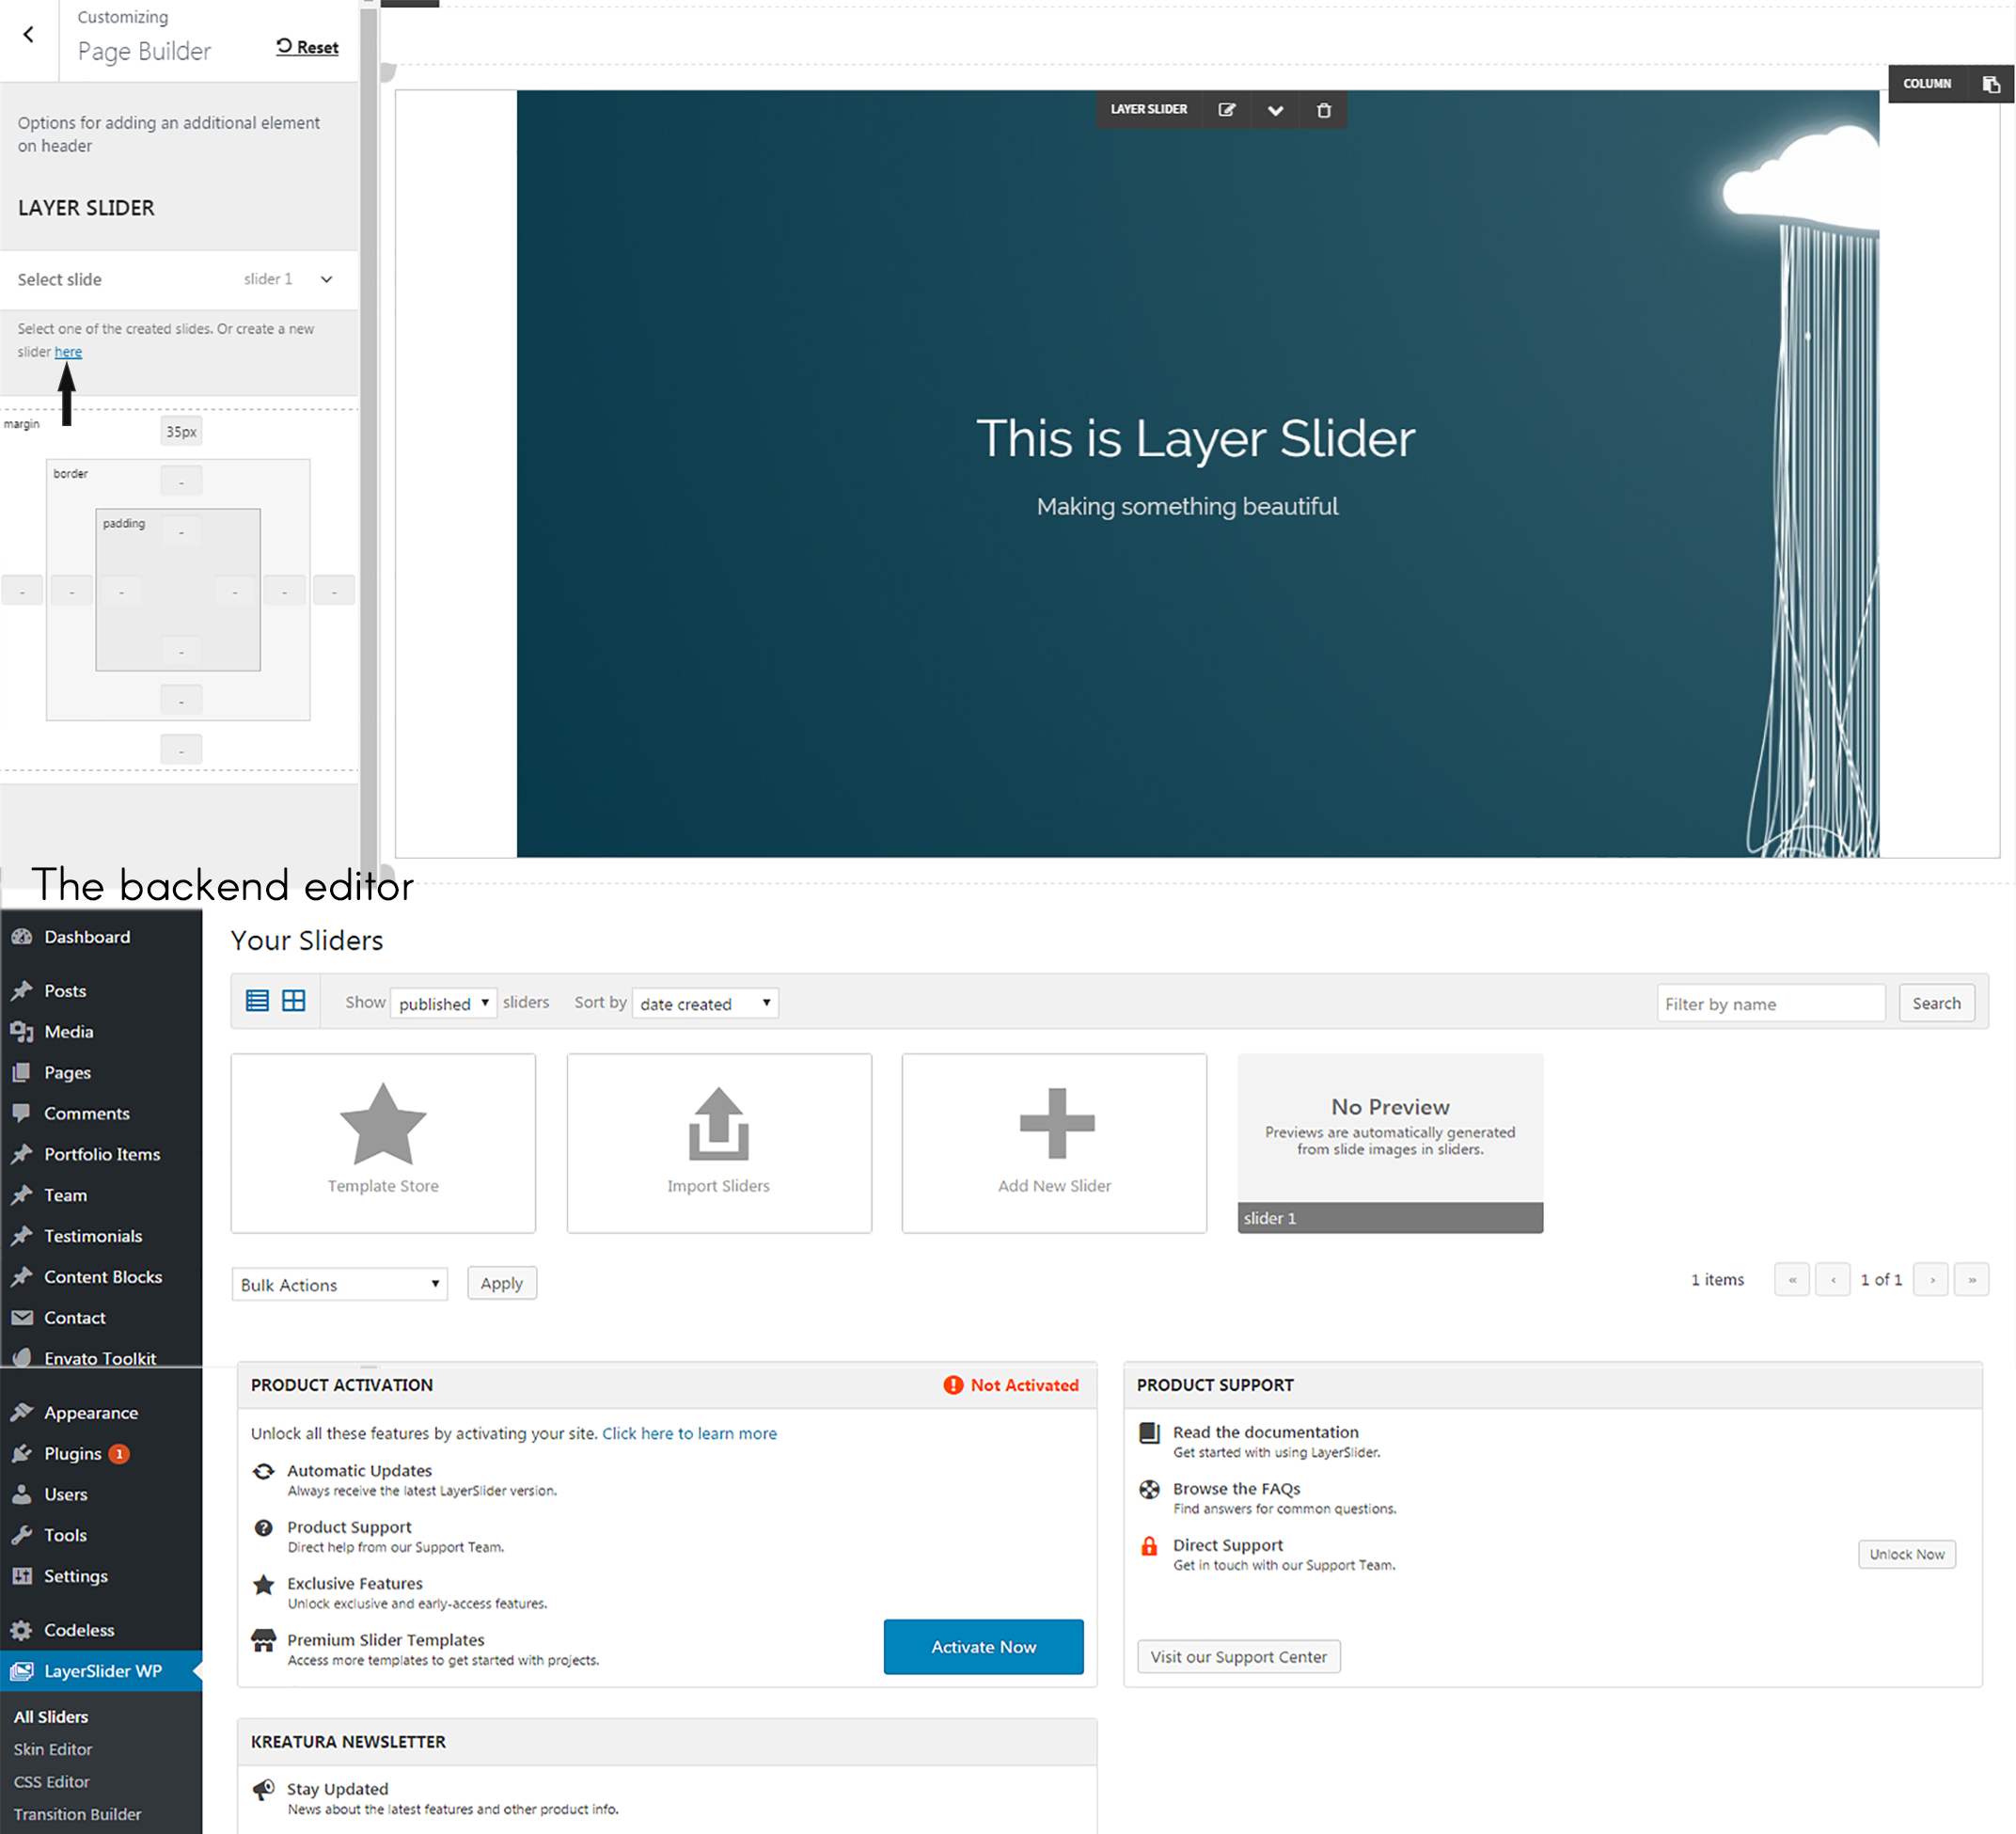Open the CSS Editor submenu item
Viewport: 2016px width, 1834px height.
point(52,1783)
